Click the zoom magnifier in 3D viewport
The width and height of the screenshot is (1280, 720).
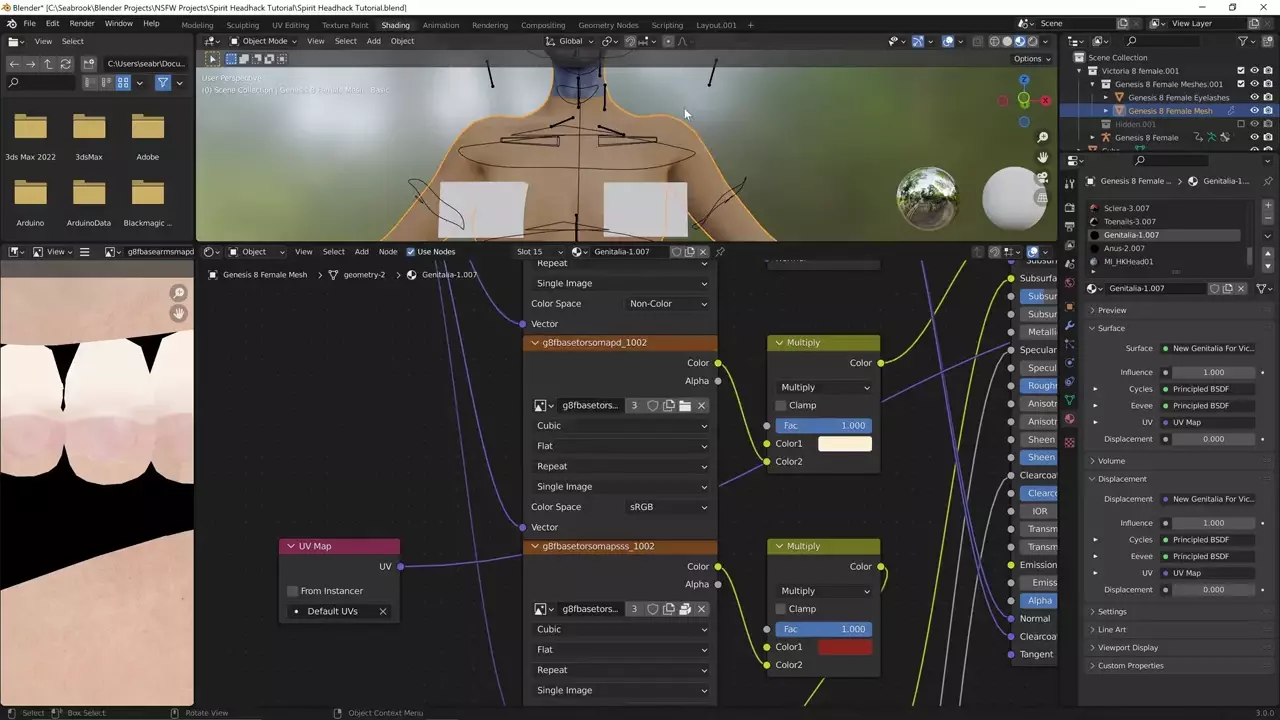pyautogui.click(x=1042, y=137)
